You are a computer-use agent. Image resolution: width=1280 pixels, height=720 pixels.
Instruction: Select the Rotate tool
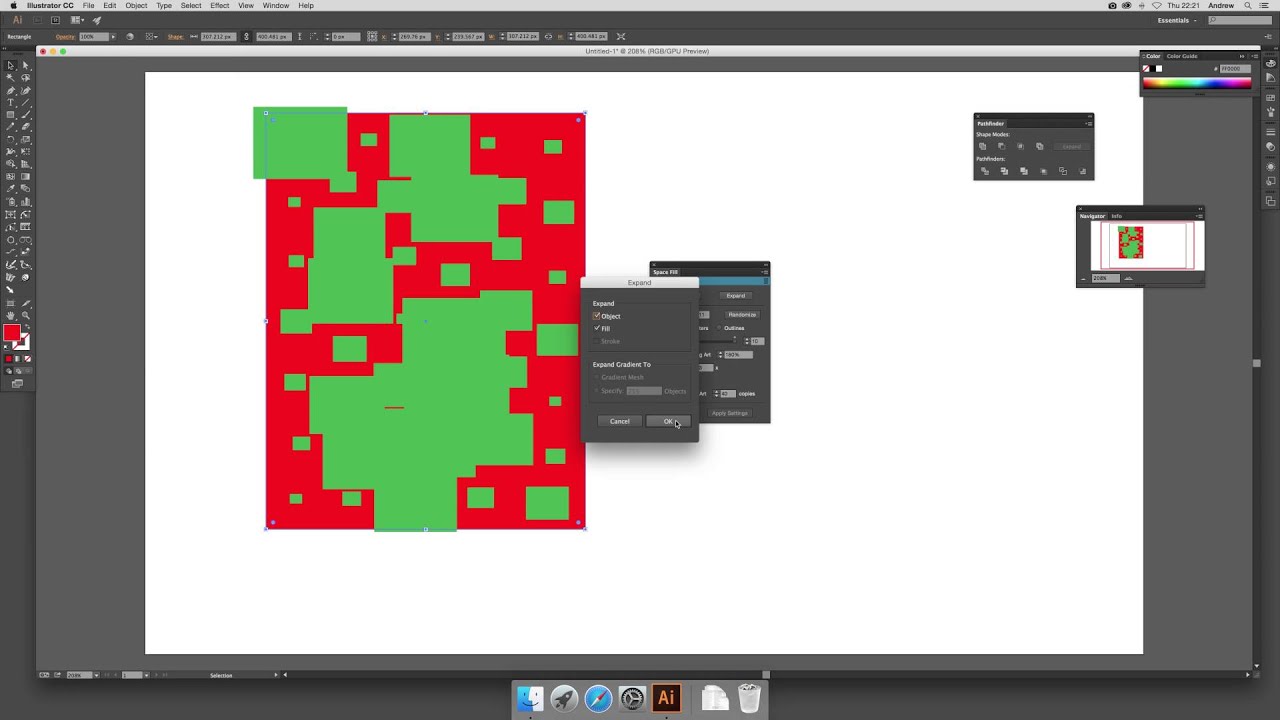point(11,140)
